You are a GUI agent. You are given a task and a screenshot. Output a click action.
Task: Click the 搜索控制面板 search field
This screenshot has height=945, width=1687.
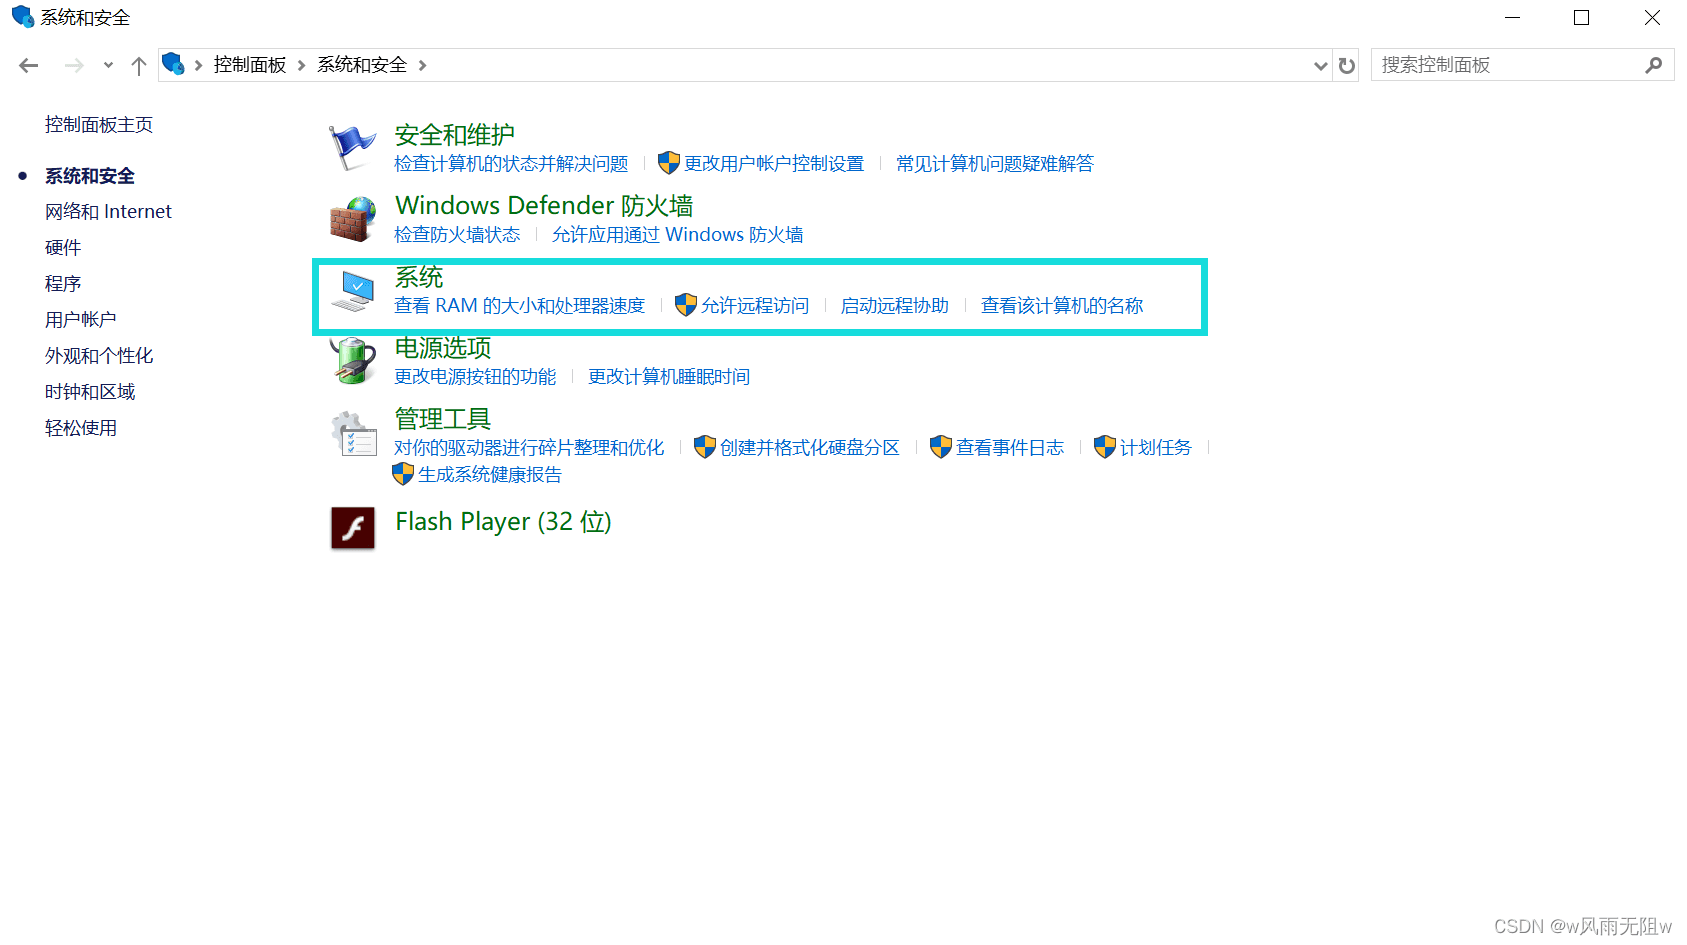click(x=1505, y=65)
